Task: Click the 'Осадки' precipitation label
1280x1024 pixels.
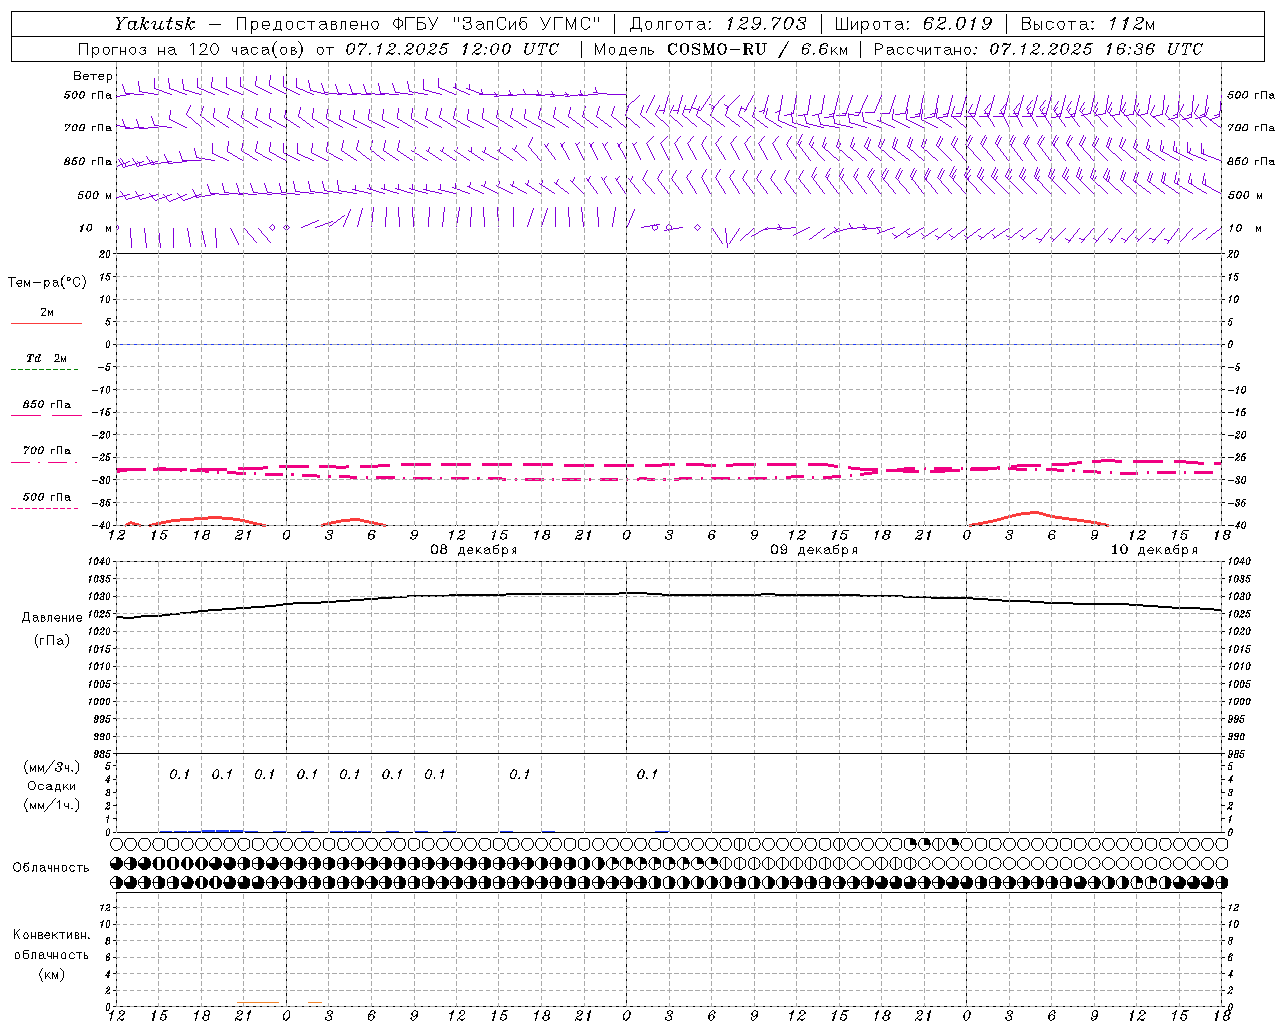Action: tap(51, 786)
